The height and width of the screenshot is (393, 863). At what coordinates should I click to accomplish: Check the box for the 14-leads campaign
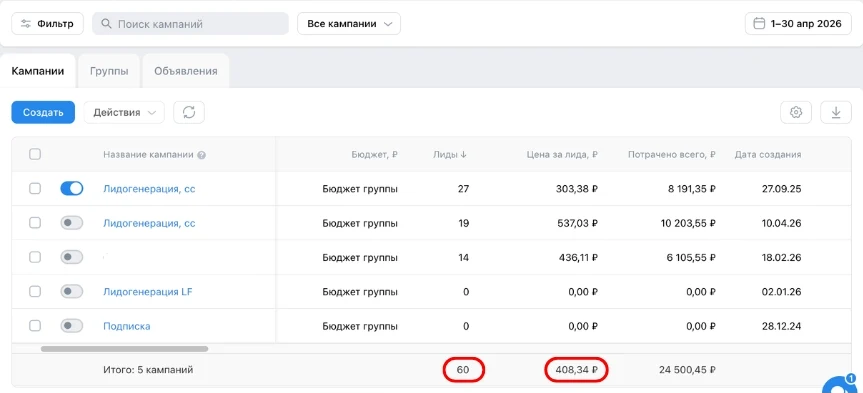point(35,257)
